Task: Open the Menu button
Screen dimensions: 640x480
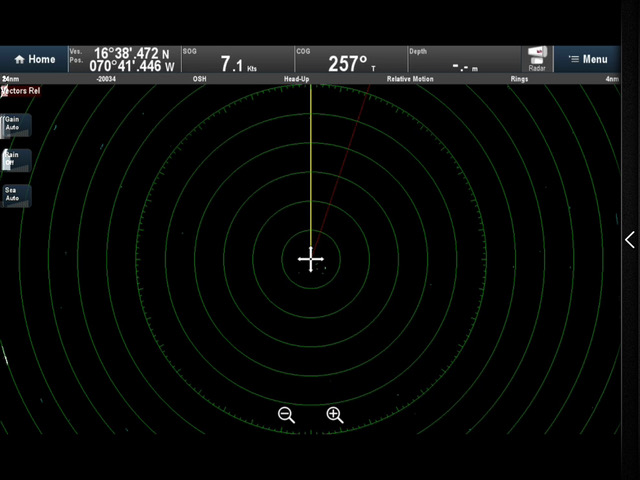Action: coord(587,59)
